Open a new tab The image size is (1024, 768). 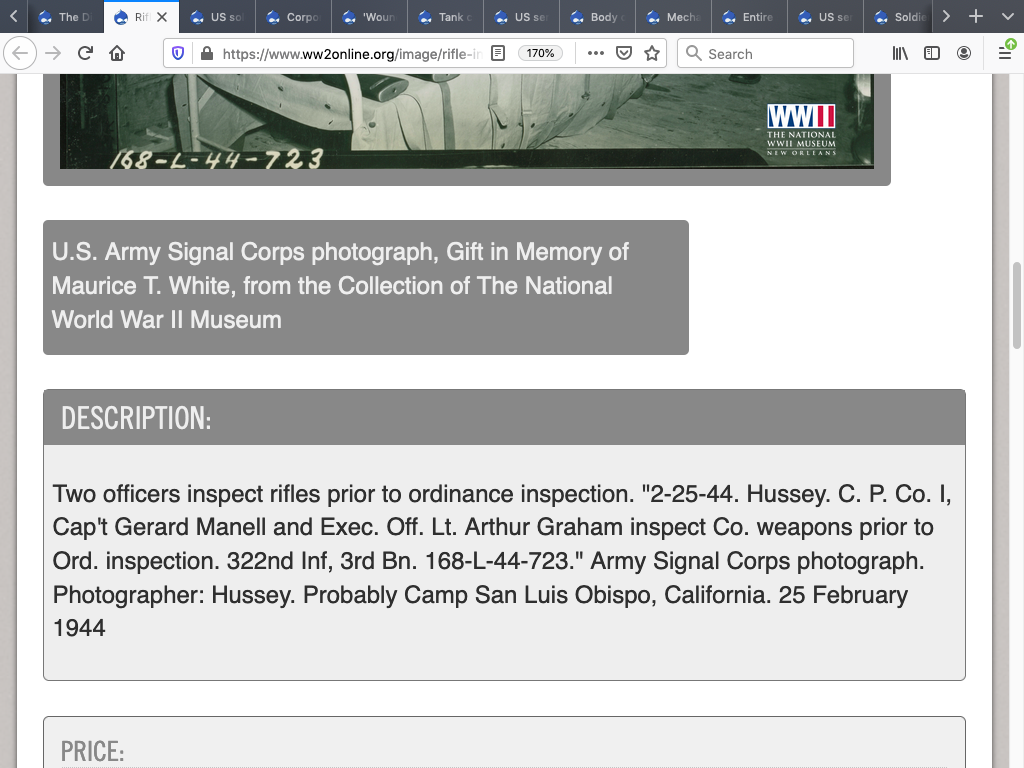tap(976, 17)
